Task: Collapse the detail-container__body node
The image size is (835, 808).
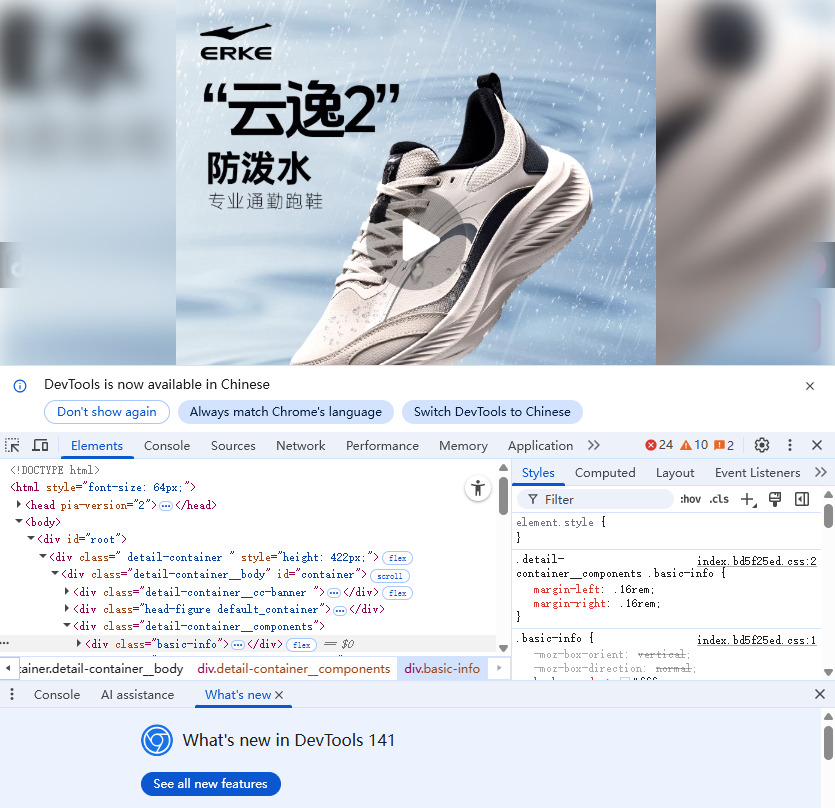Action: 55,574
